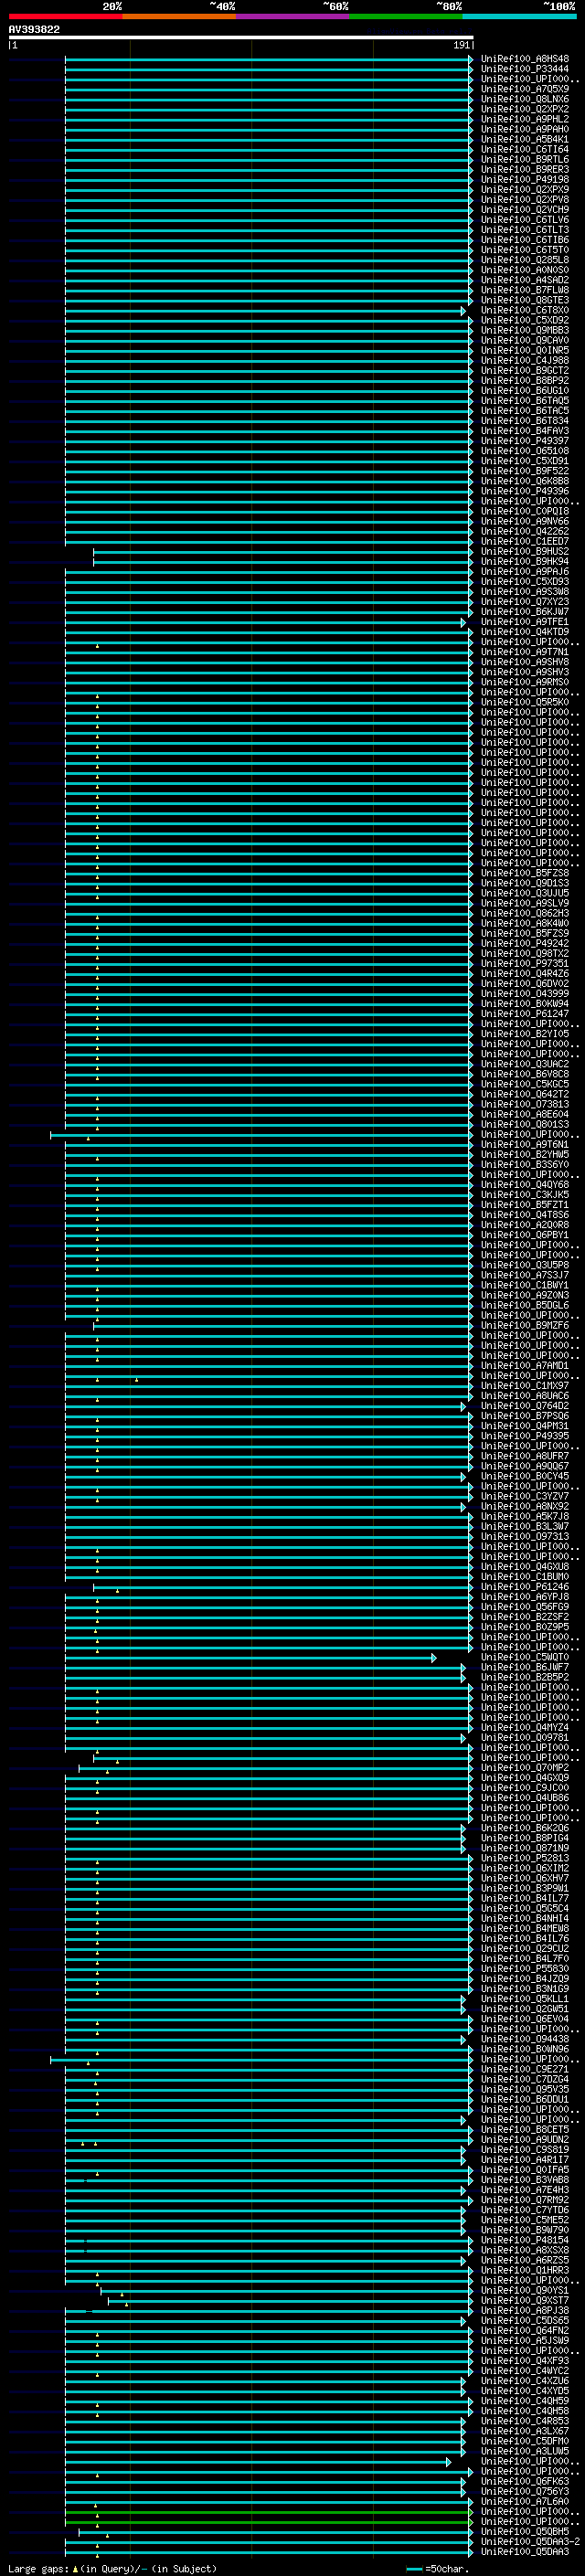The image size is (585, 2576).
Task: Select UniRef100_C6T8X0 entry
Action: pos(525,310)
